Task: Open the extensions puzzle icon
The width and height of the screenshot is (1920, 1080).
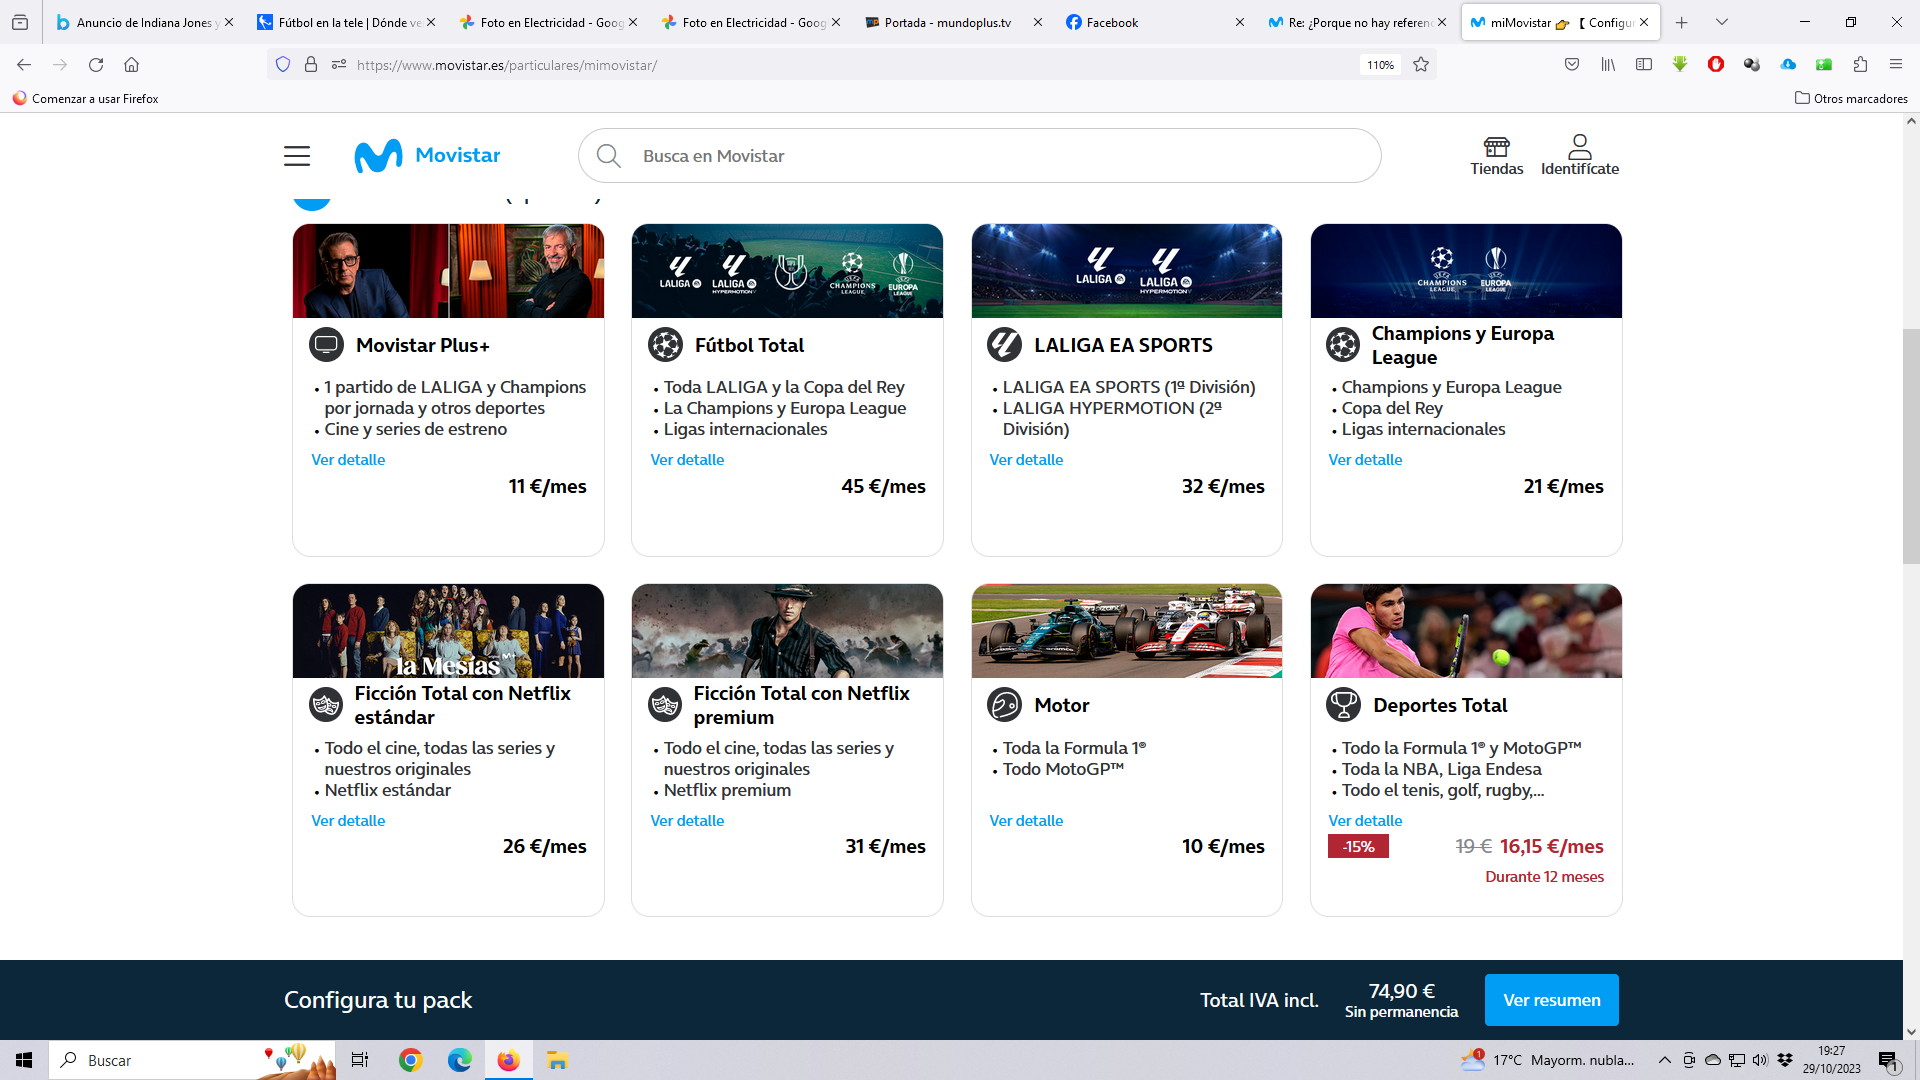Action: pyautogui.click(x=1860, y=65)
